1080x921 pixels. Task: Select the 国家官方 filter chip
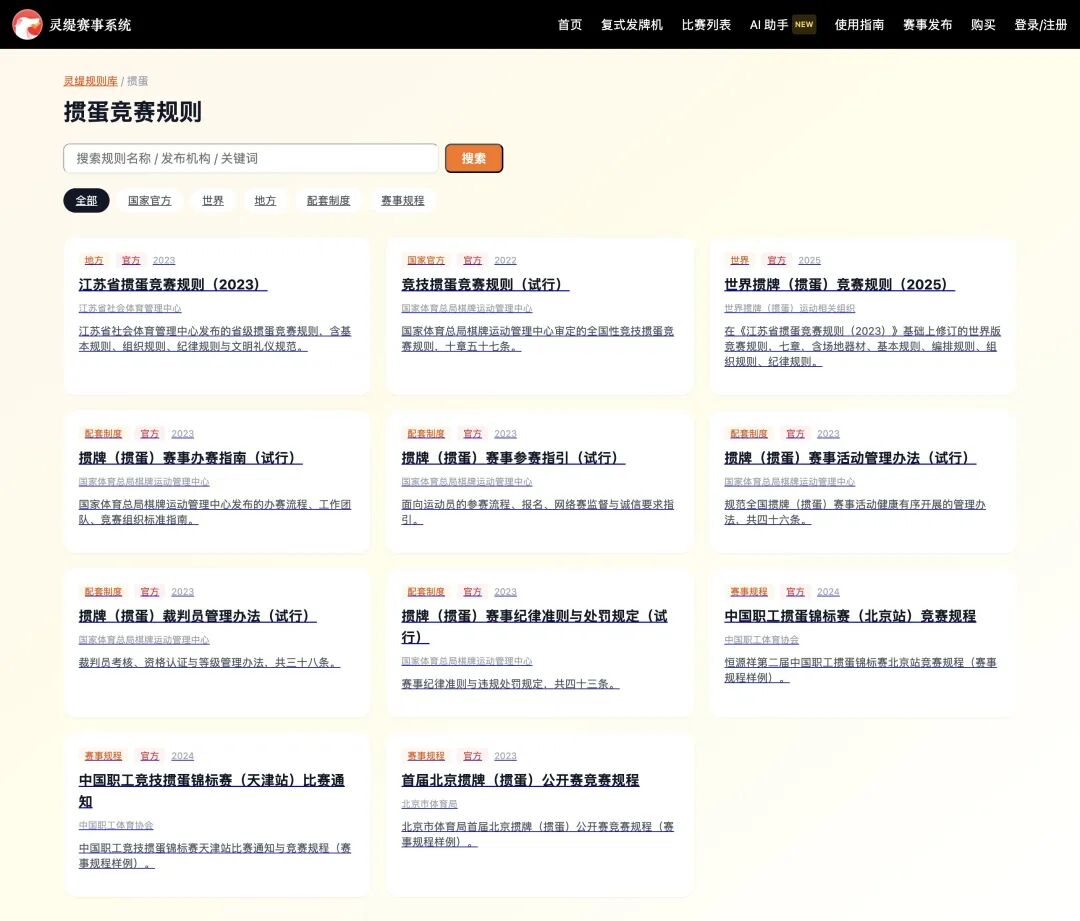click(149, 200)
